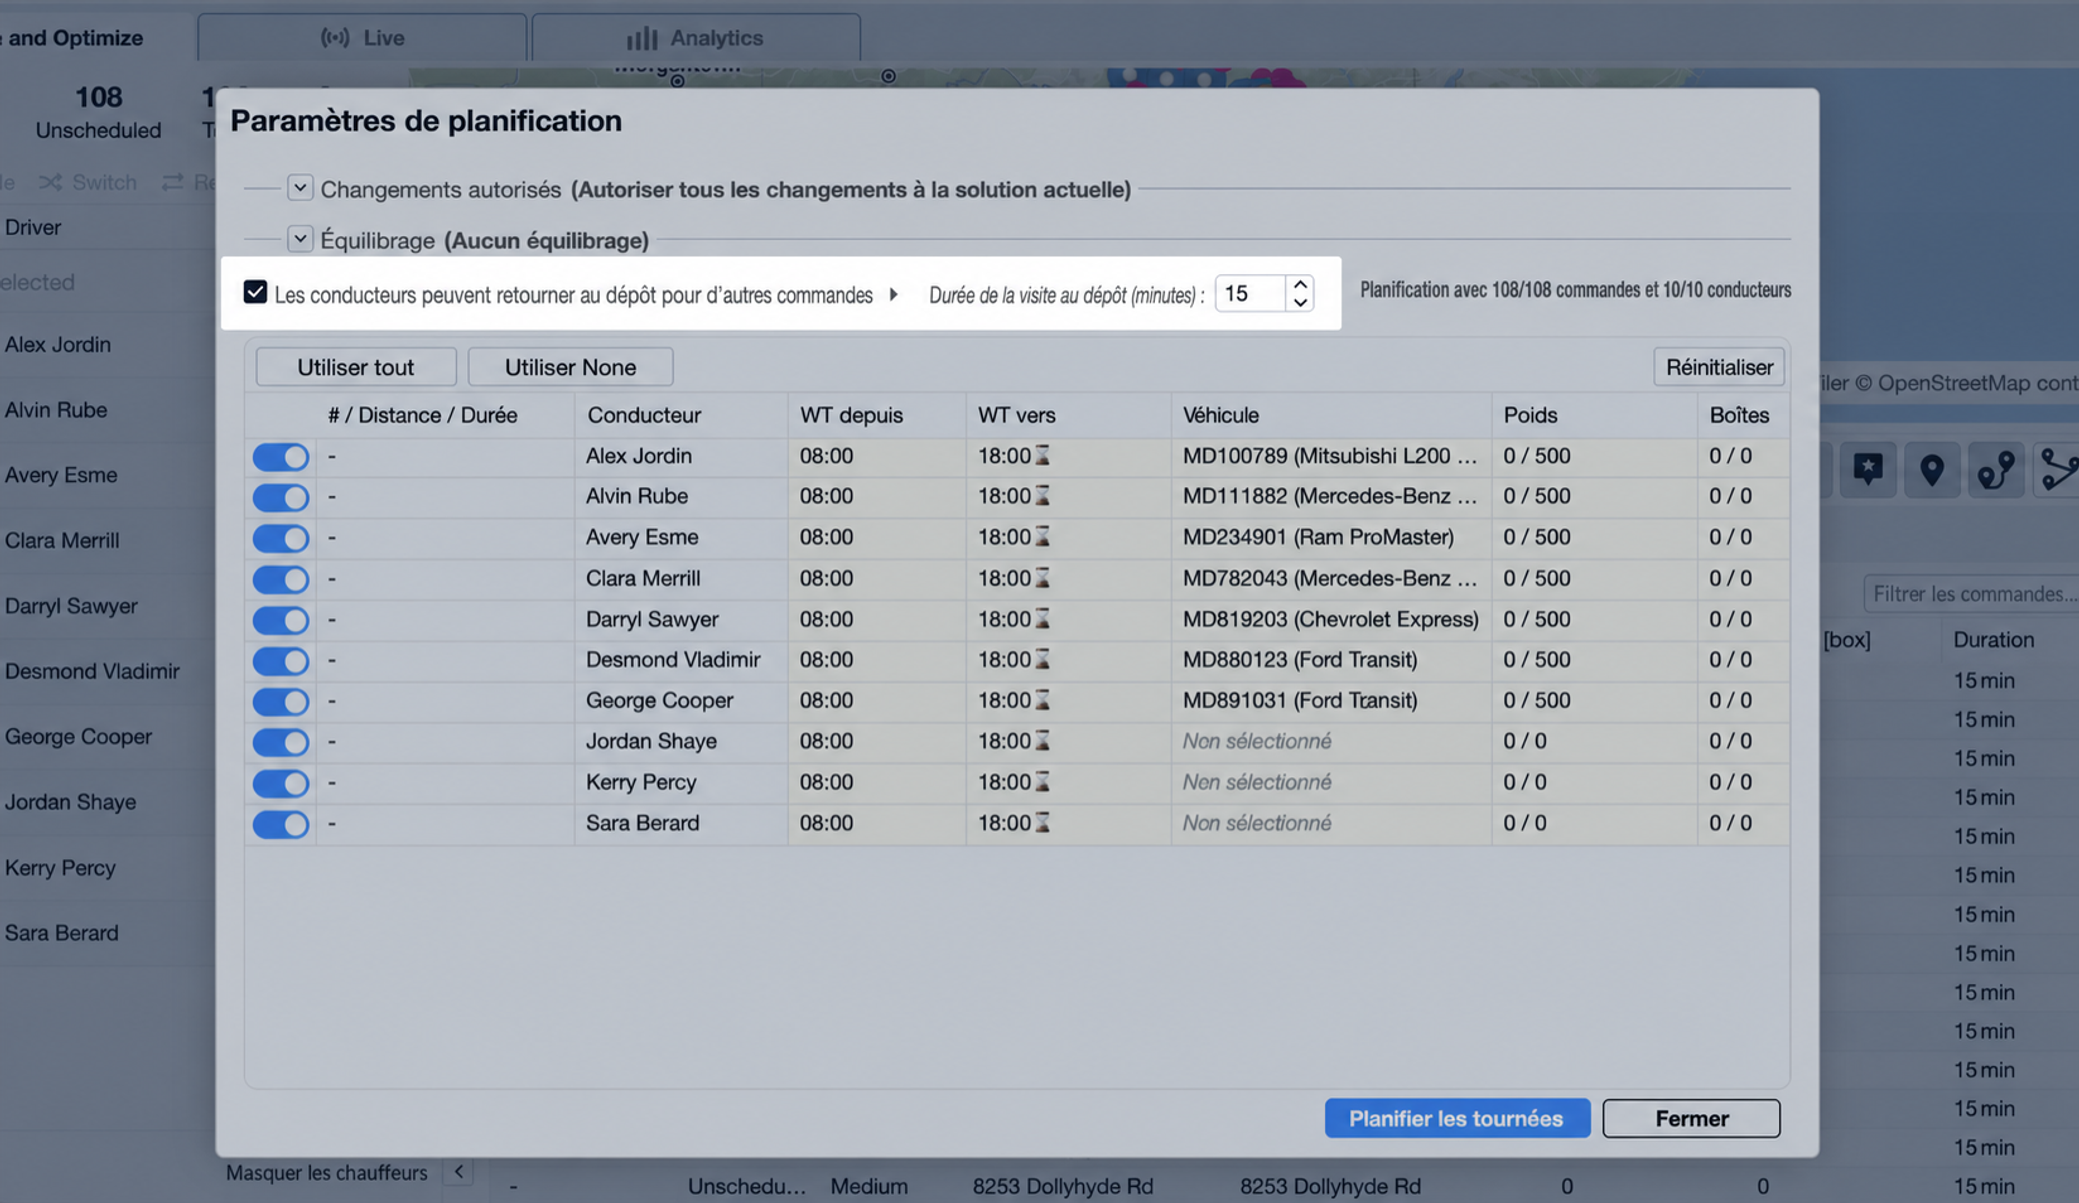Select George Cooper in the background driver list
This screenshot has height=1203, width=2079.
(x=78, y=737)
